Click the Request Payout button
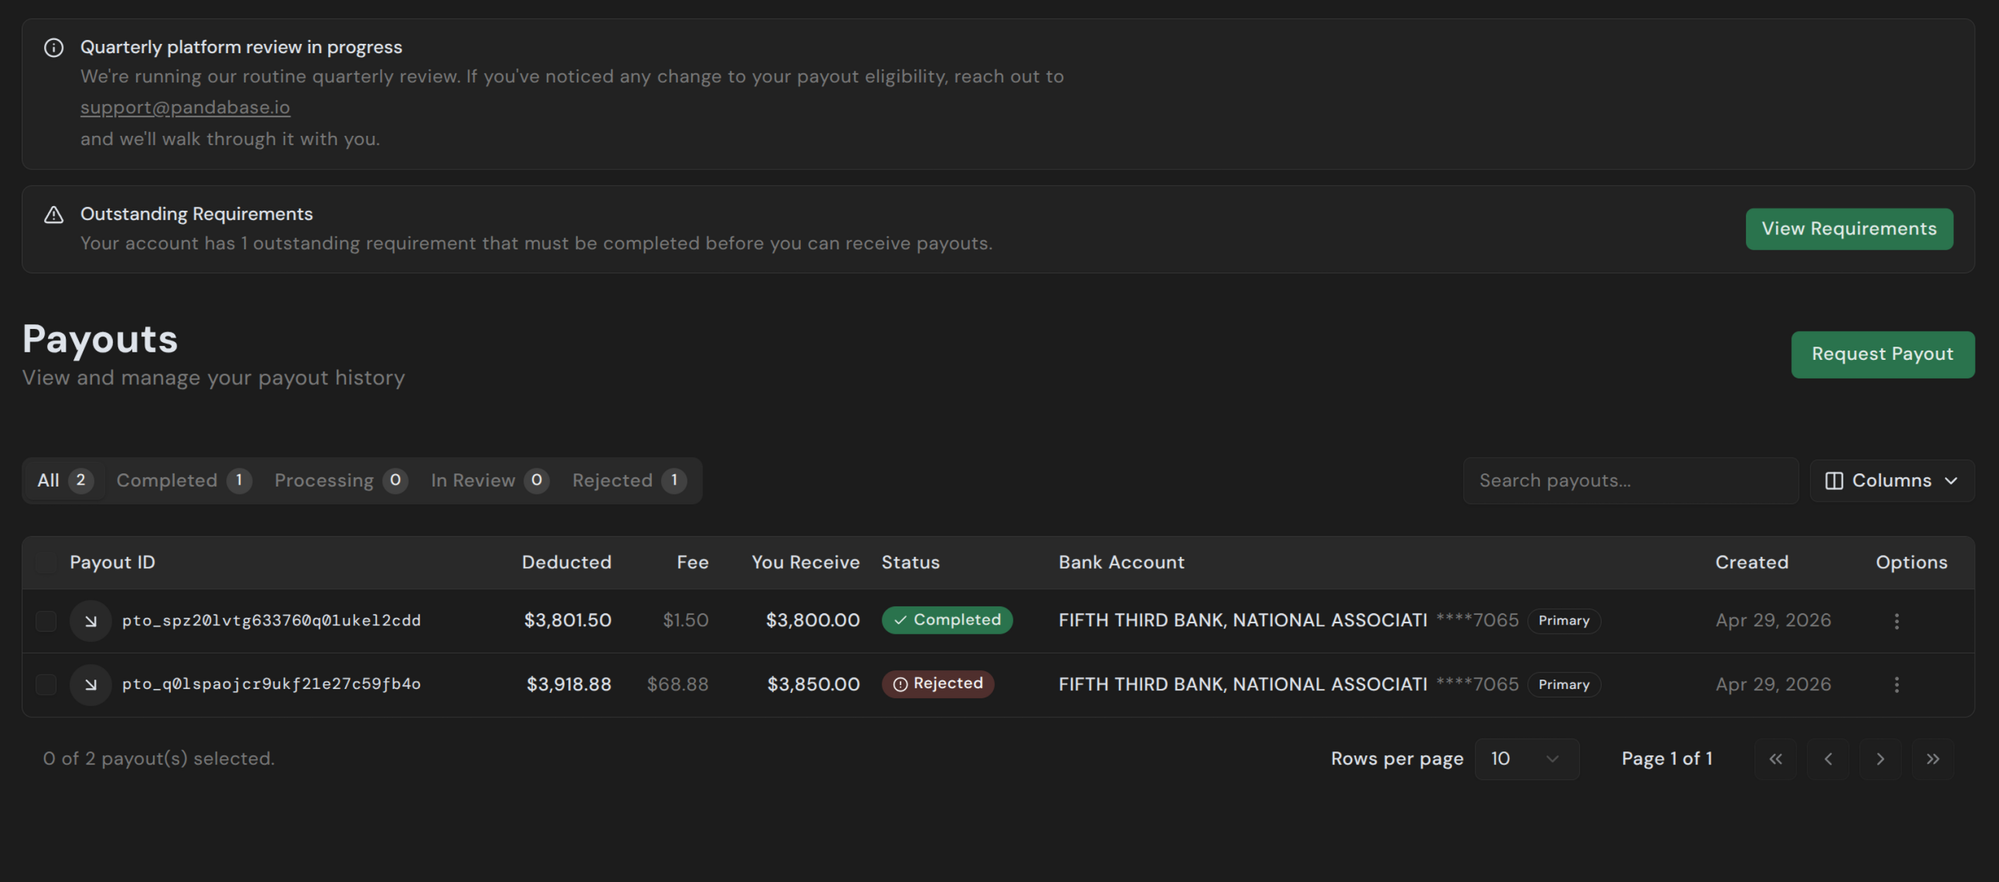 pos(1882,355)
